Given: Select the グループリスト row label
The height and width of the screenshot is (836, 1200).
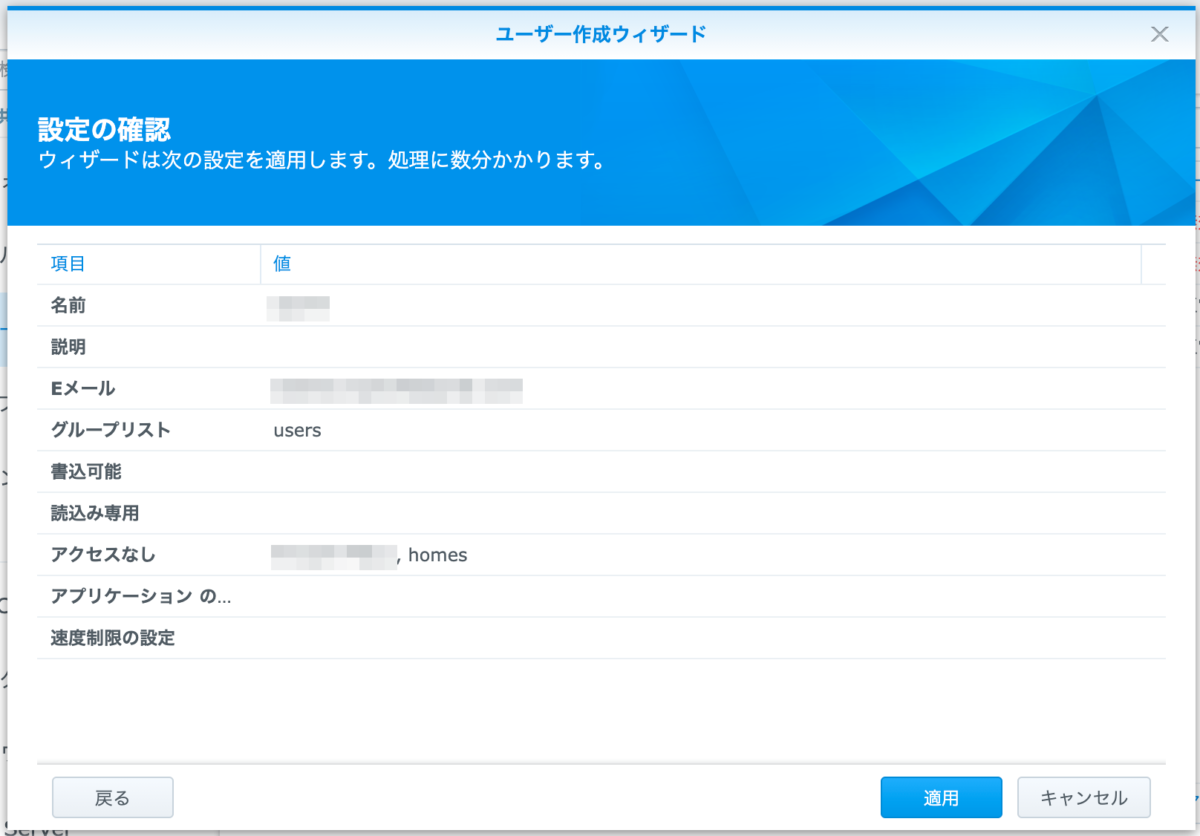Looking at the screenshot, I should tap(111, 430).
